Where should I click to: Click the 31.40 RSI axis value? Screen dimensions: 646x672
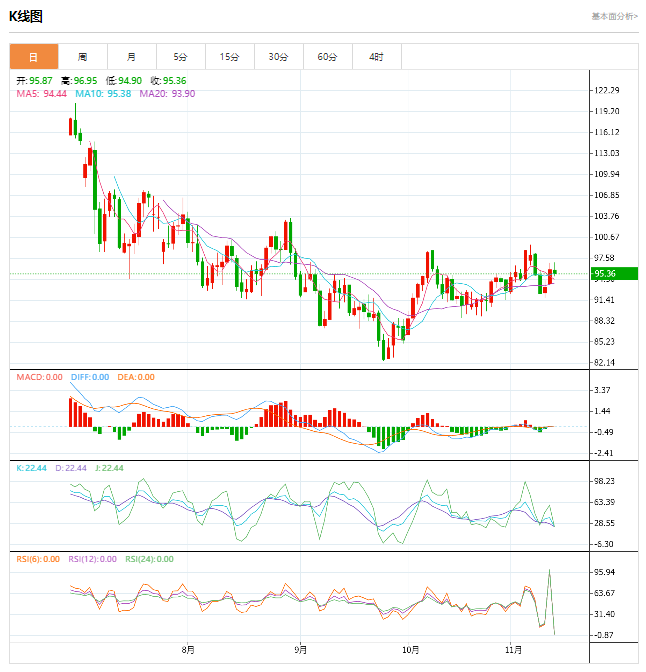(604, 614)
